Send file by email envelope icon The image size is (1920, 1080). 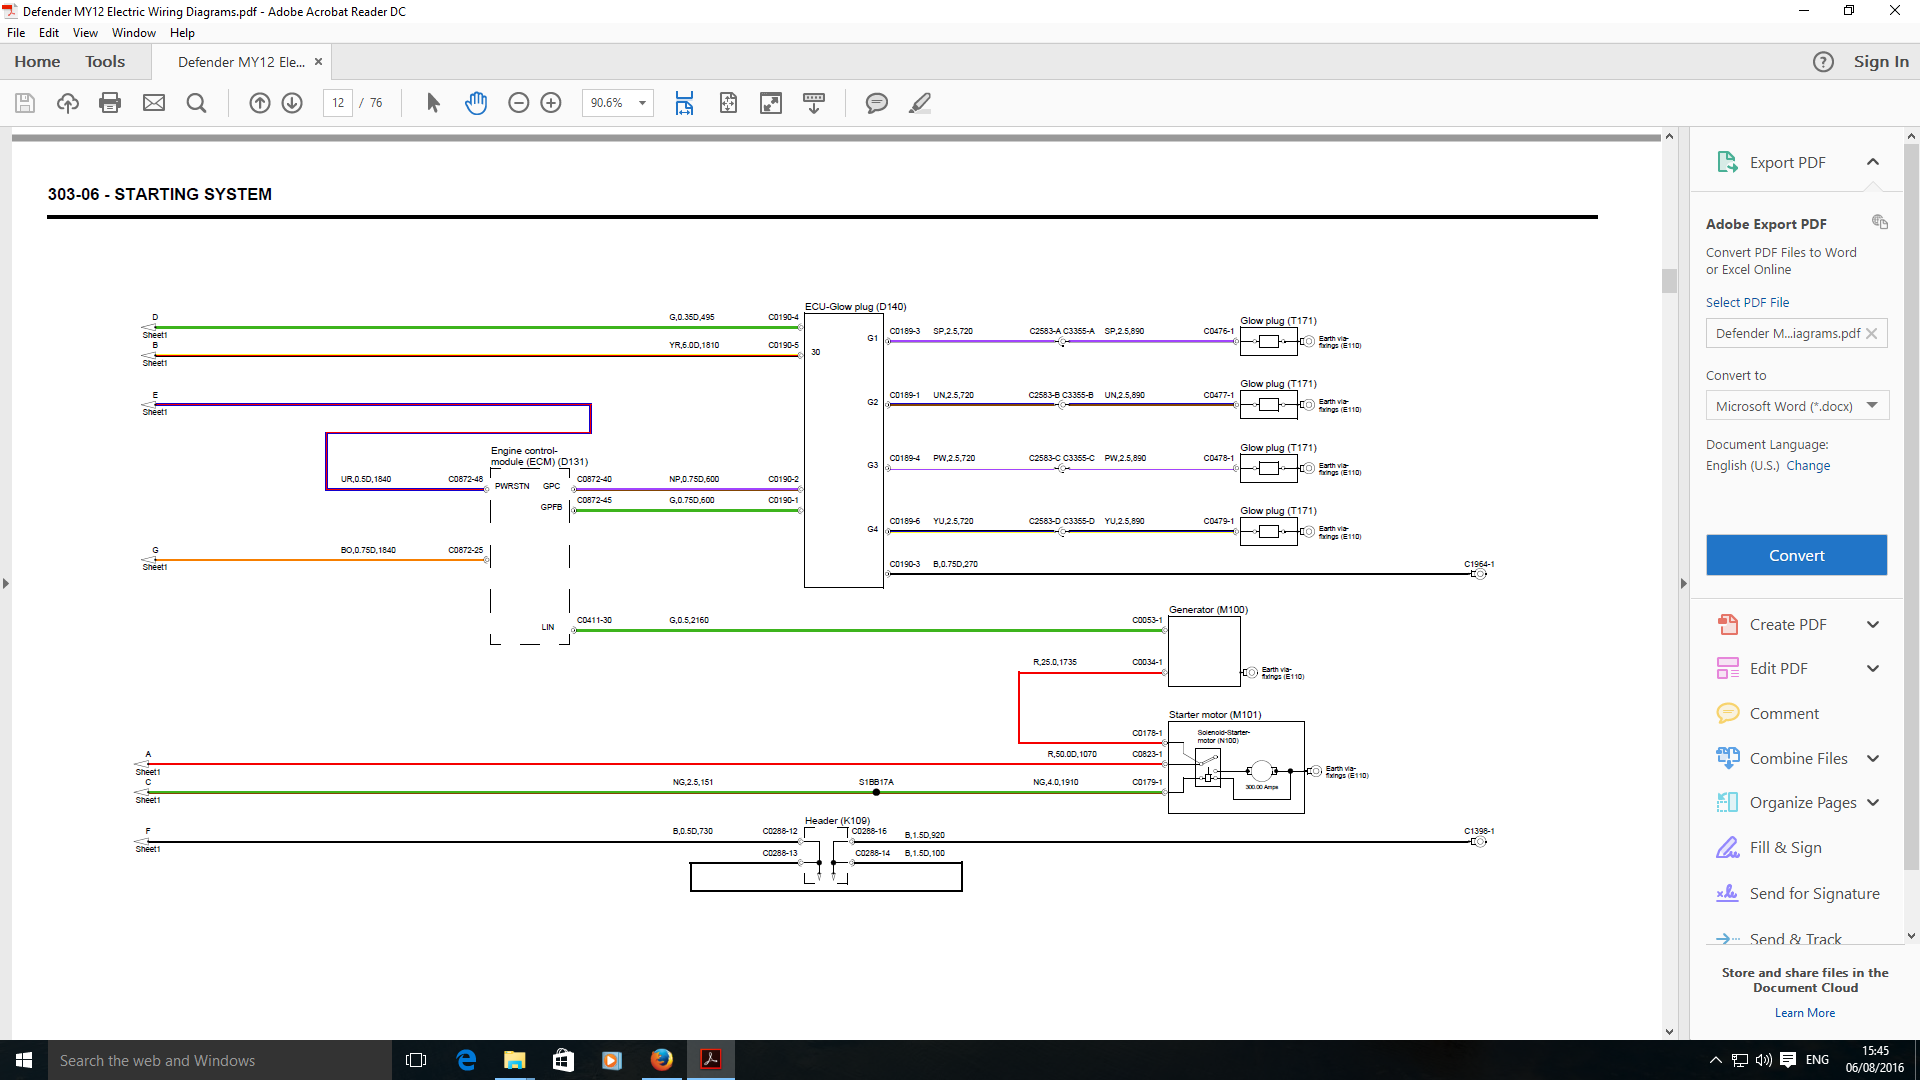tap(154, 103)
